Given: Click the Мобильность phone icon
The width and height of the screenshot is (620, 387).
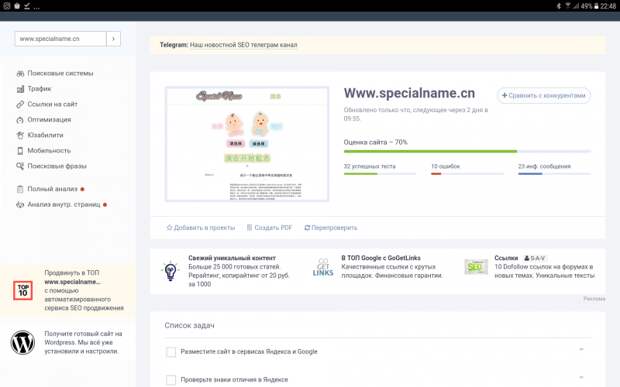Looking at the screenshot, I should coord(20,151).
